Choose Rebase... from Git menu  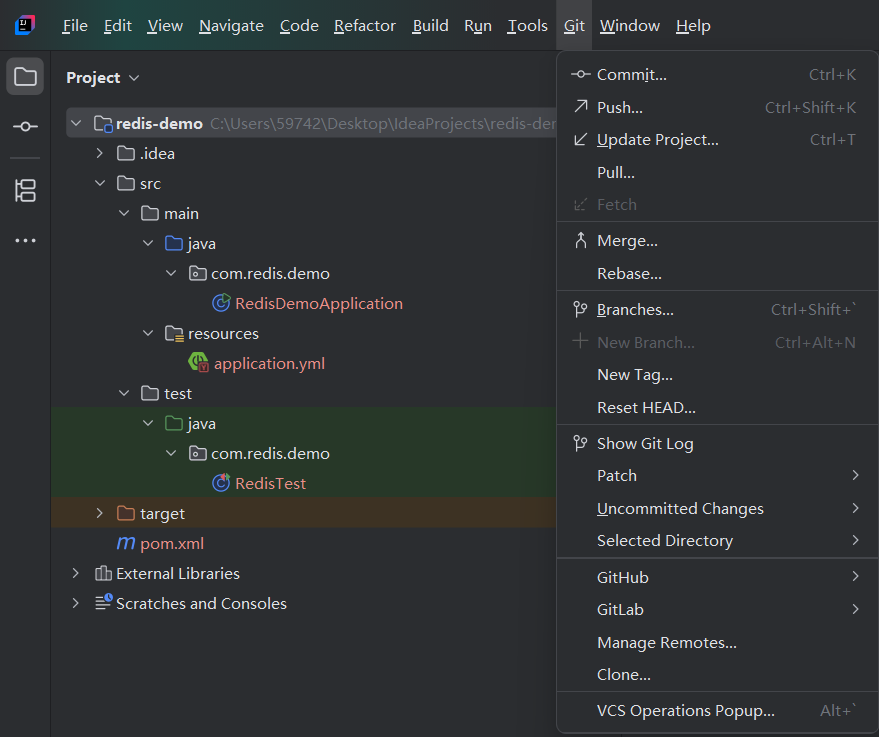click(717, 274)
